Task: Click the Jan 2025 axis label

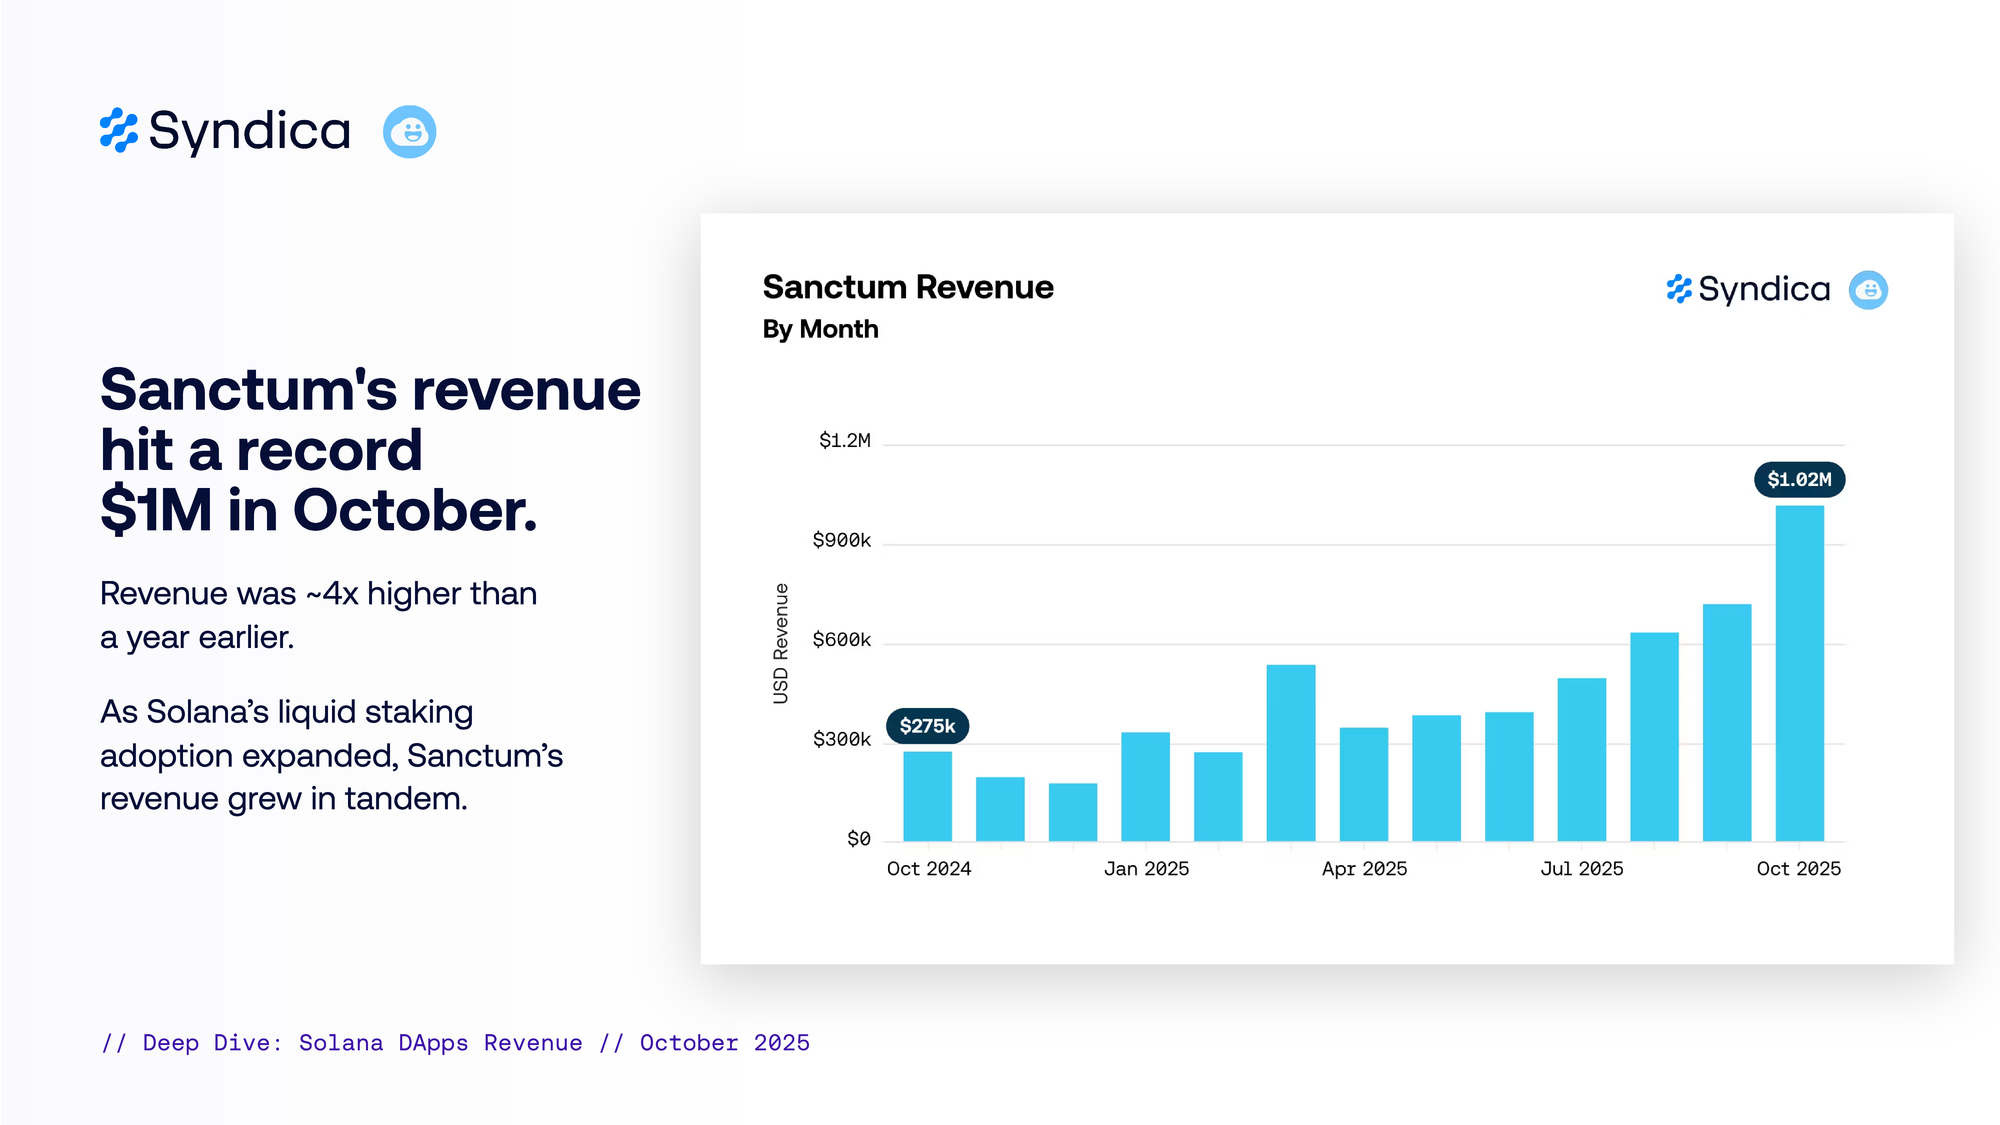Action: point(1146,869)
